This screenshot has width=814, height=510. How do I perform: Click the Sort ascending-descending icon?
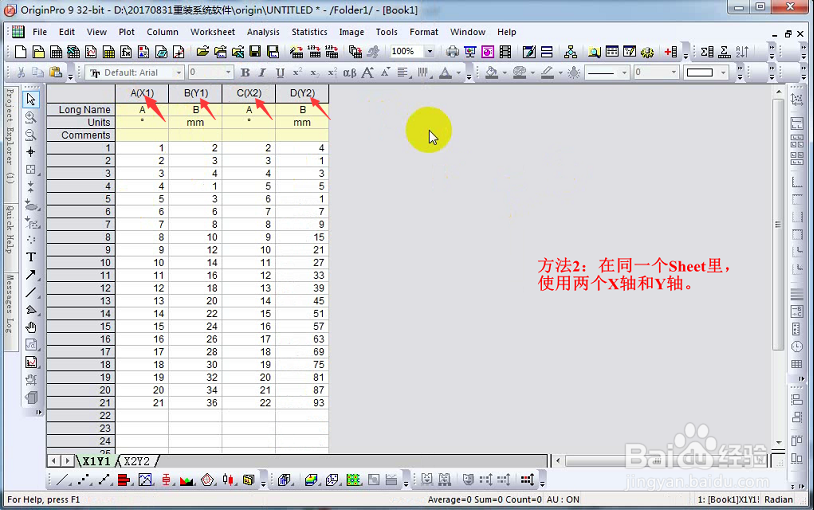742,51
